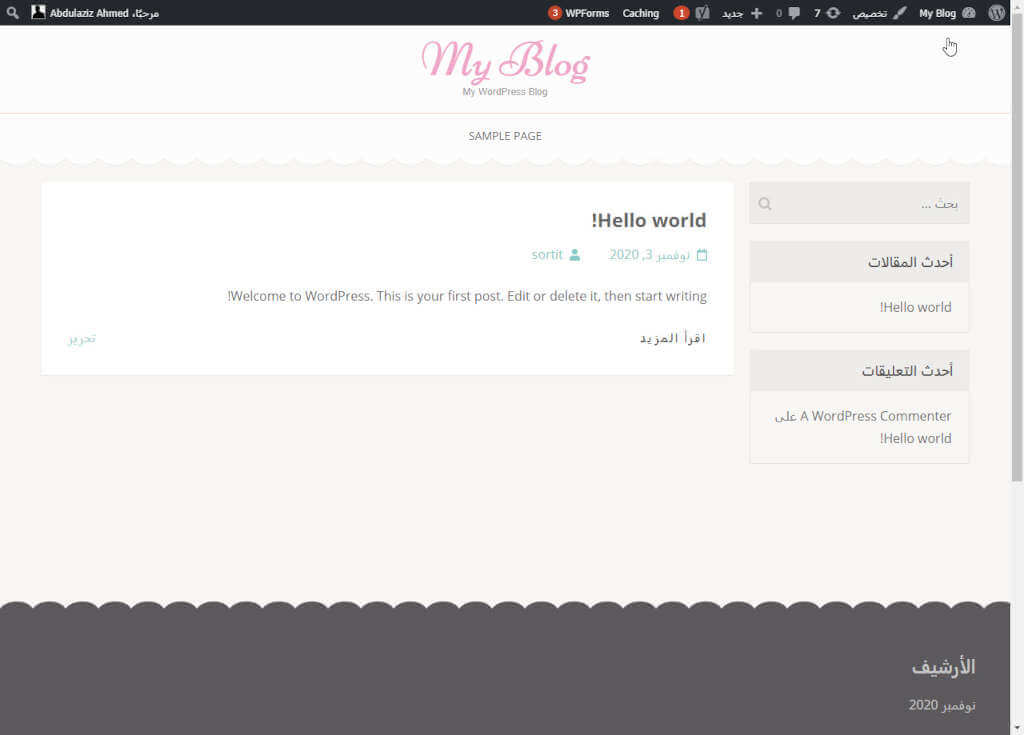
Task: Click the الأرشيف footer heading
Action: [x=943, y=667]
